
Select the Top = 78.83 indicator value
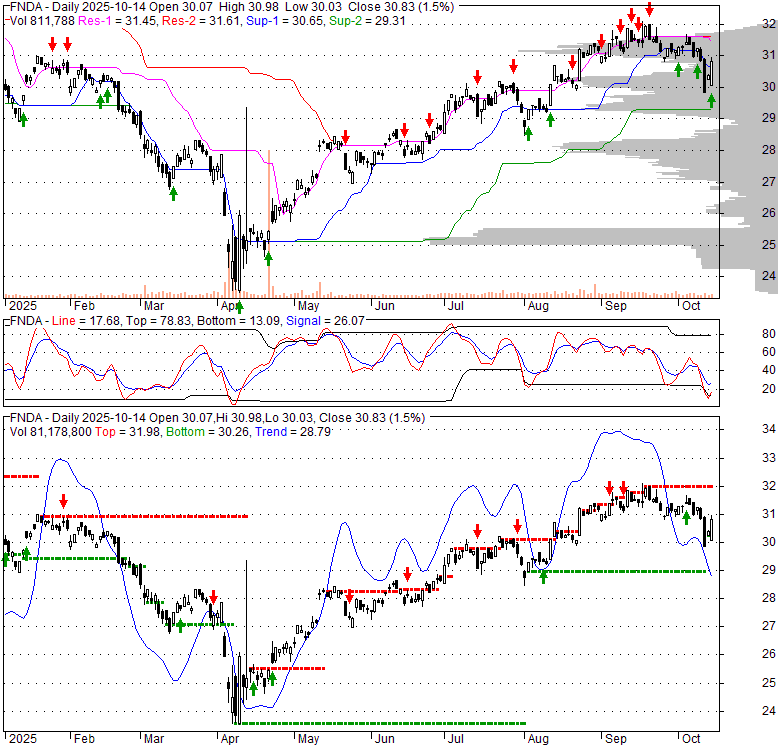[158, 321]
